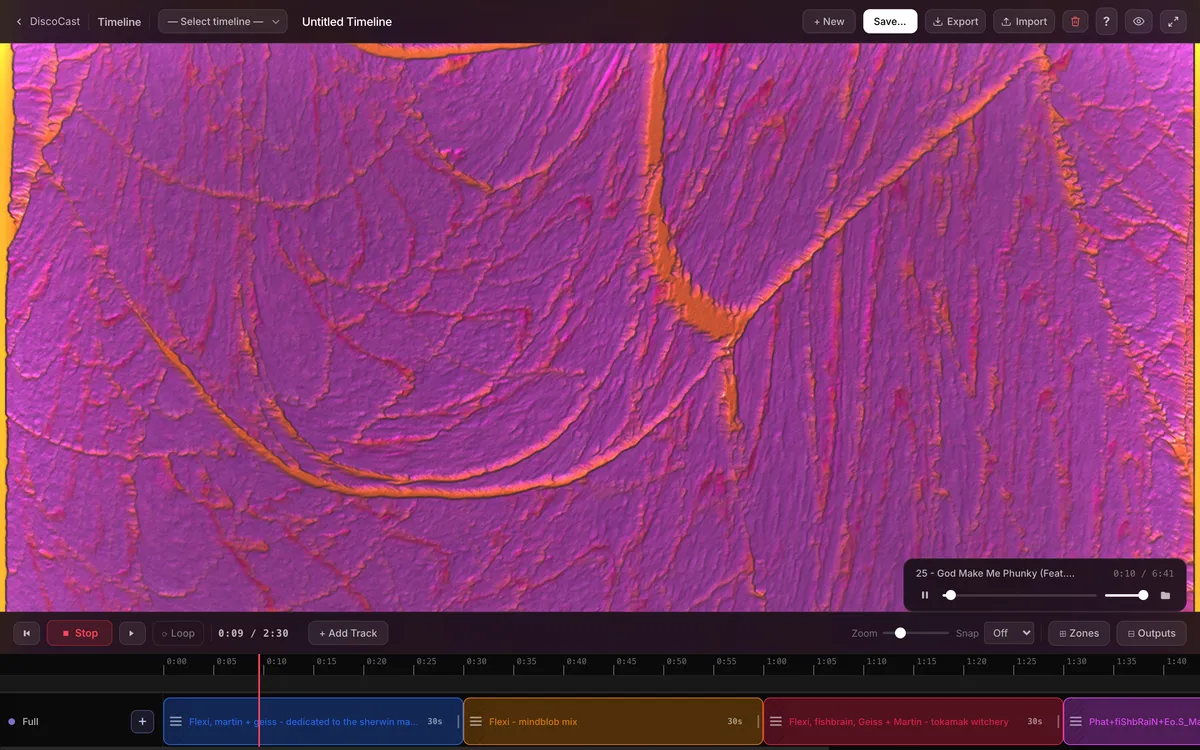Adjust the audio player volume slider
This screenshot has width=1200, height=750.
pyautogui.click(x=1126, y=595)
